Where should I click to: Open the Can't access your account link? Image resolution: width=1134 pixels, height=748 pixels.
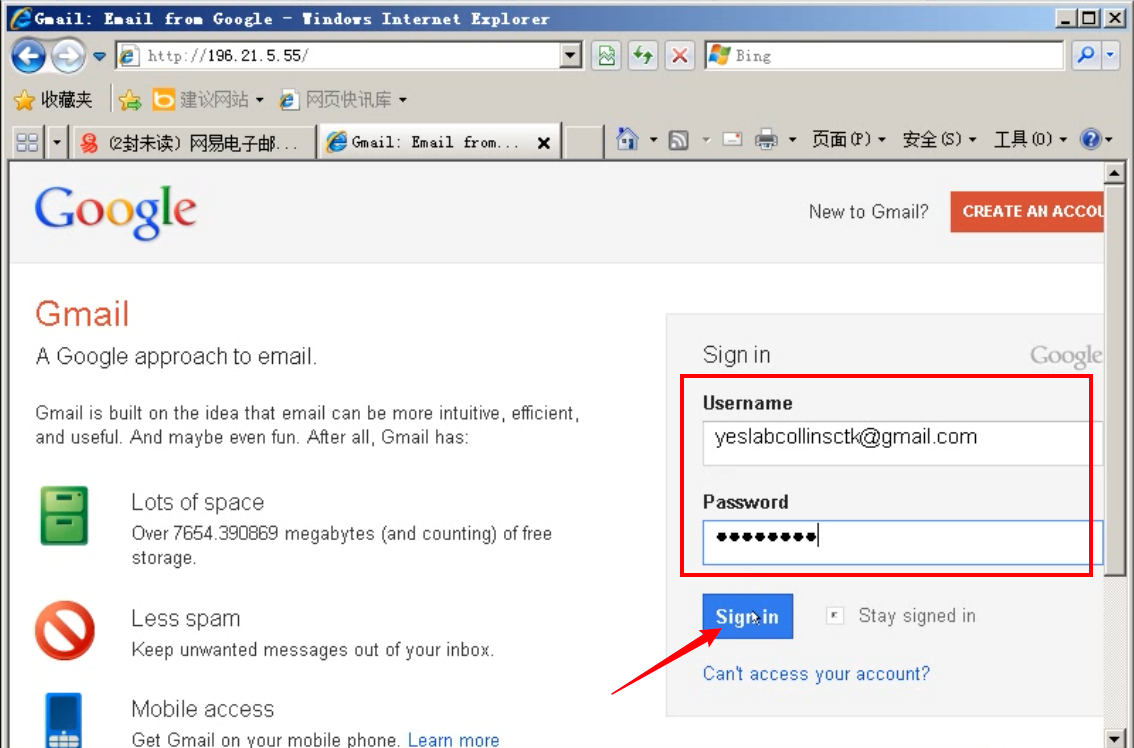coord(816,673)
